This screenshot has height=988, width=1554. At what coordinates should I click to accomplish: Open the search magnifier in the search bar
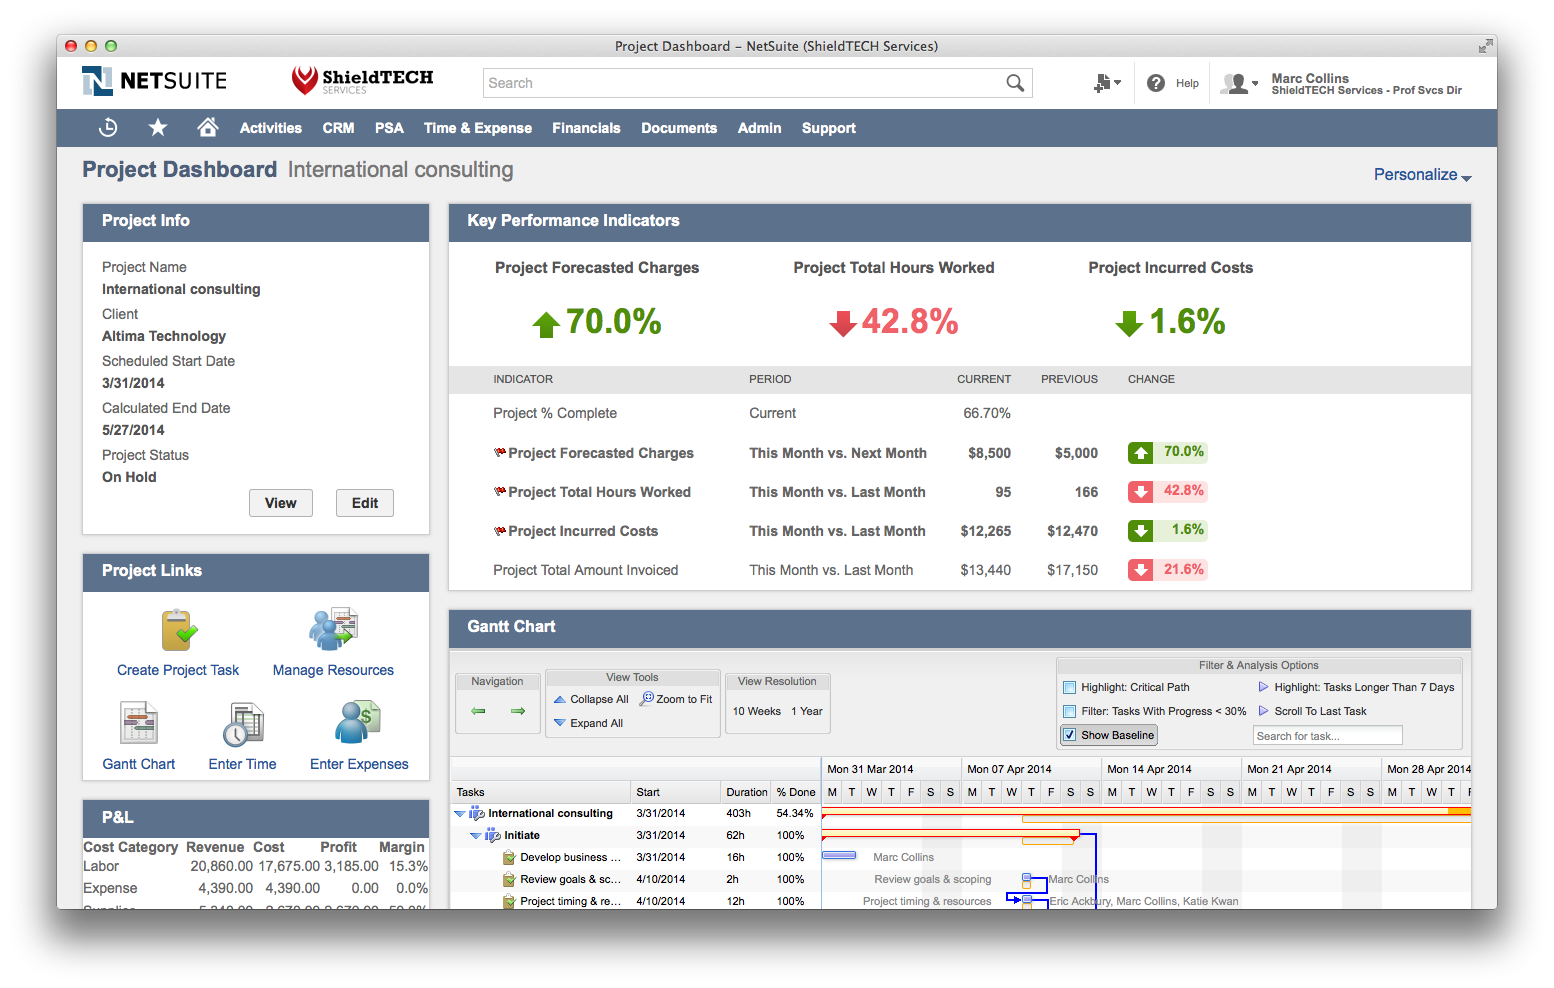[1015, 83]
